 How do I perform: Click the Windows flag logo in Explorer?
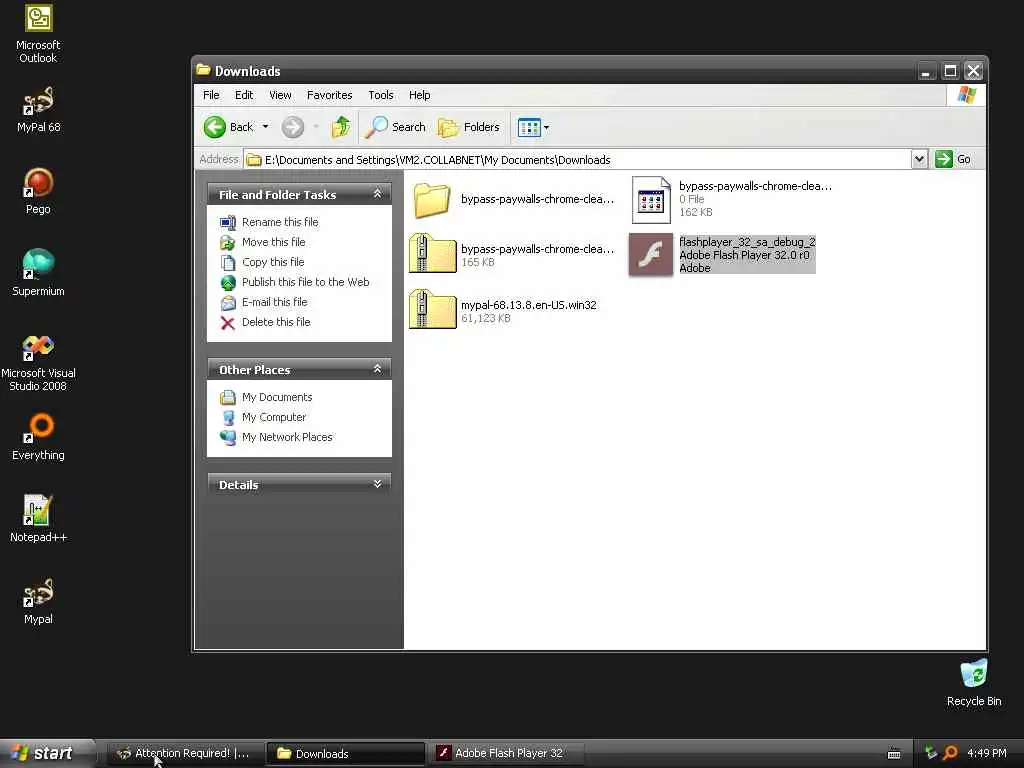point(966,95)
